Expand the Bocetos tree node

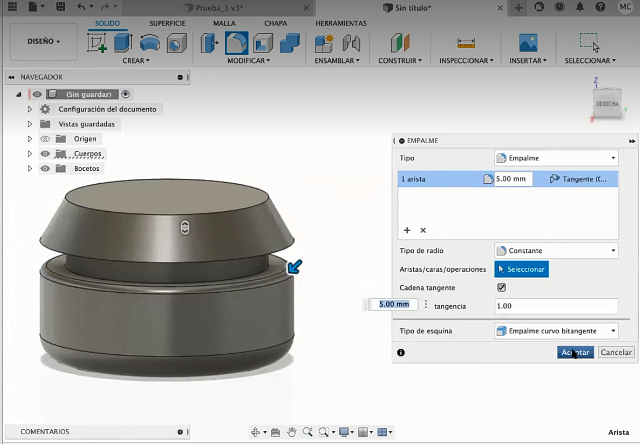[x=30, y=169]
